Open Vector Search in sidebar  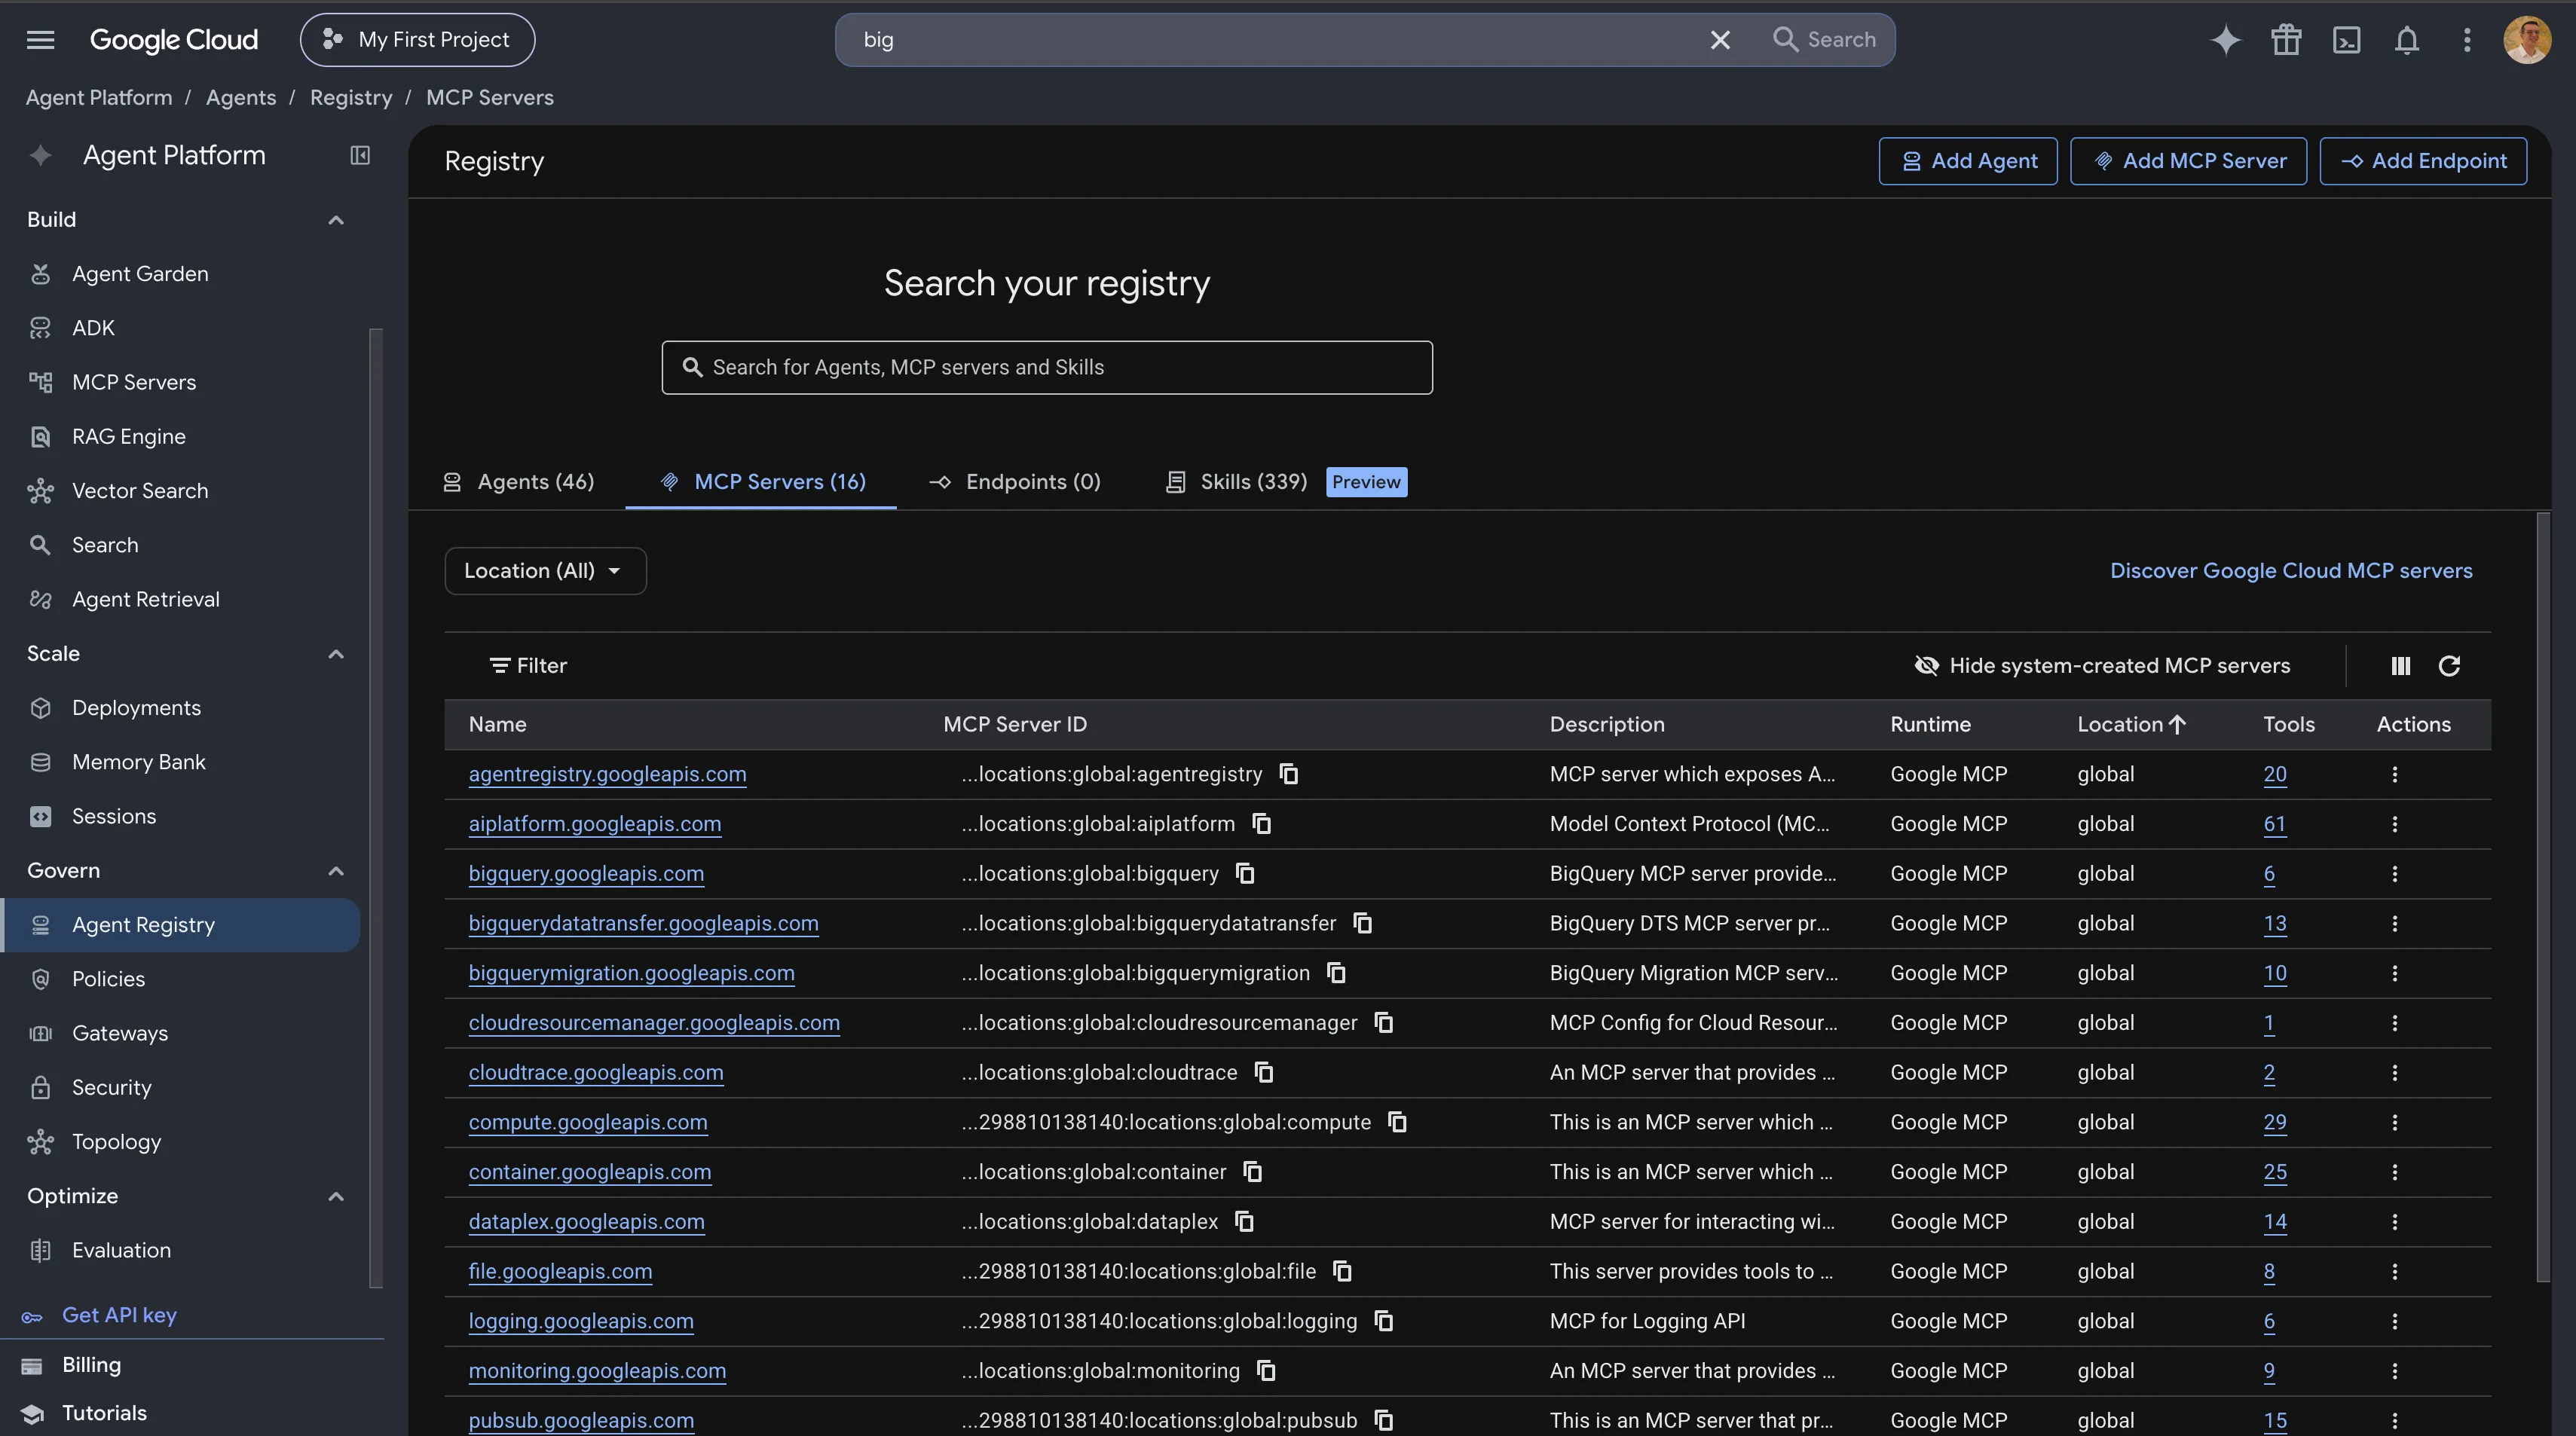tap(140, 491)
